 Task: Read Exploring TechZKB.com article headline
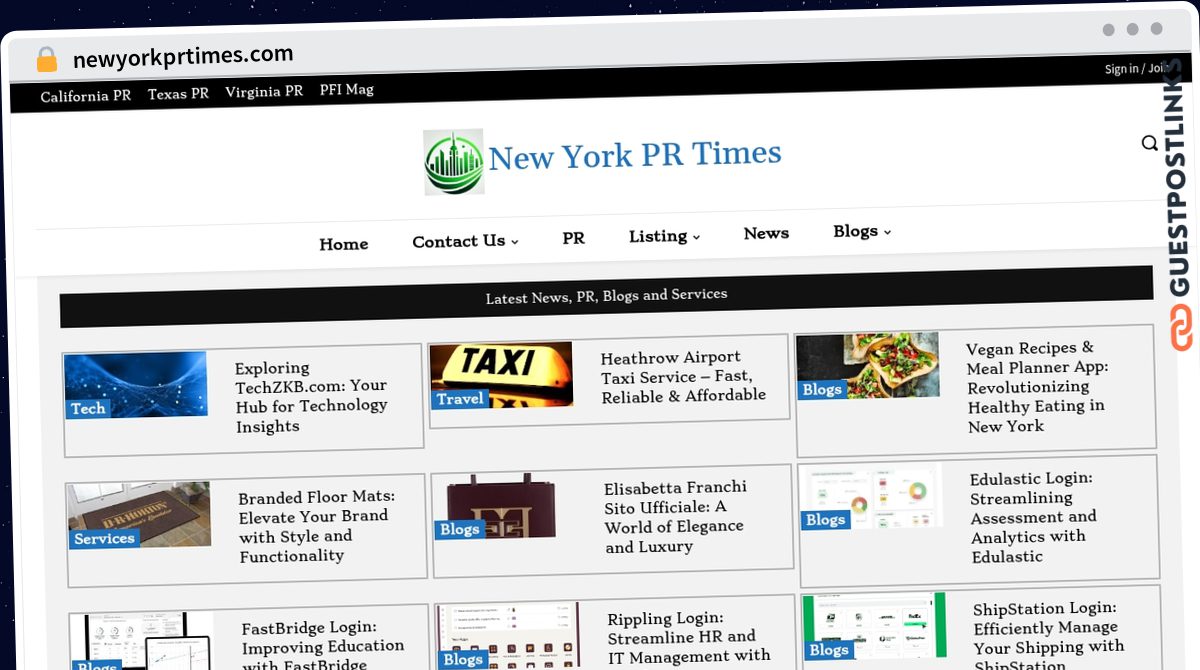coord(311,397)
